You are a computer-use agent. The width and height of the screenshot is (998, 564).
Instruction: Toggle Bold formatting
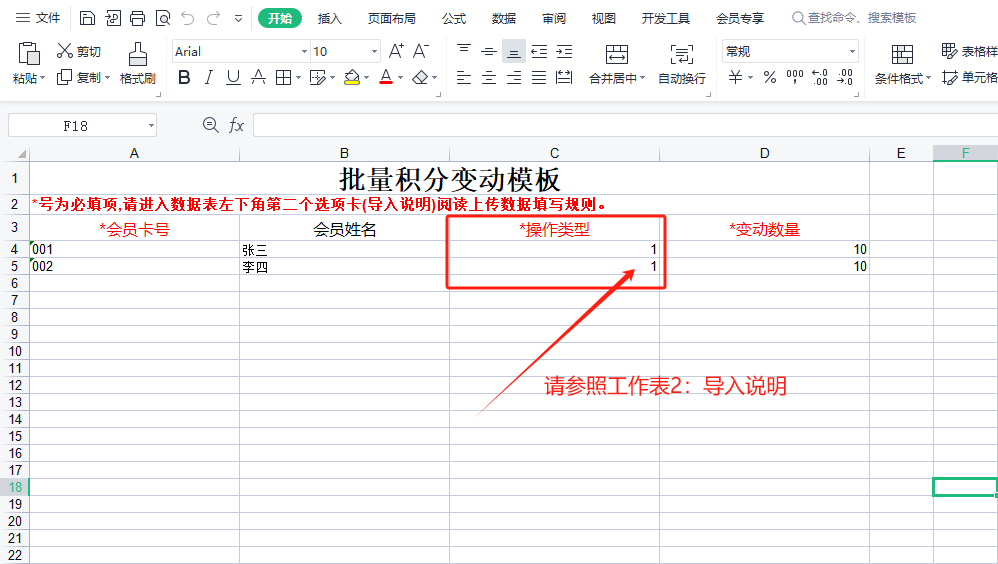click(x=184, y=77)
